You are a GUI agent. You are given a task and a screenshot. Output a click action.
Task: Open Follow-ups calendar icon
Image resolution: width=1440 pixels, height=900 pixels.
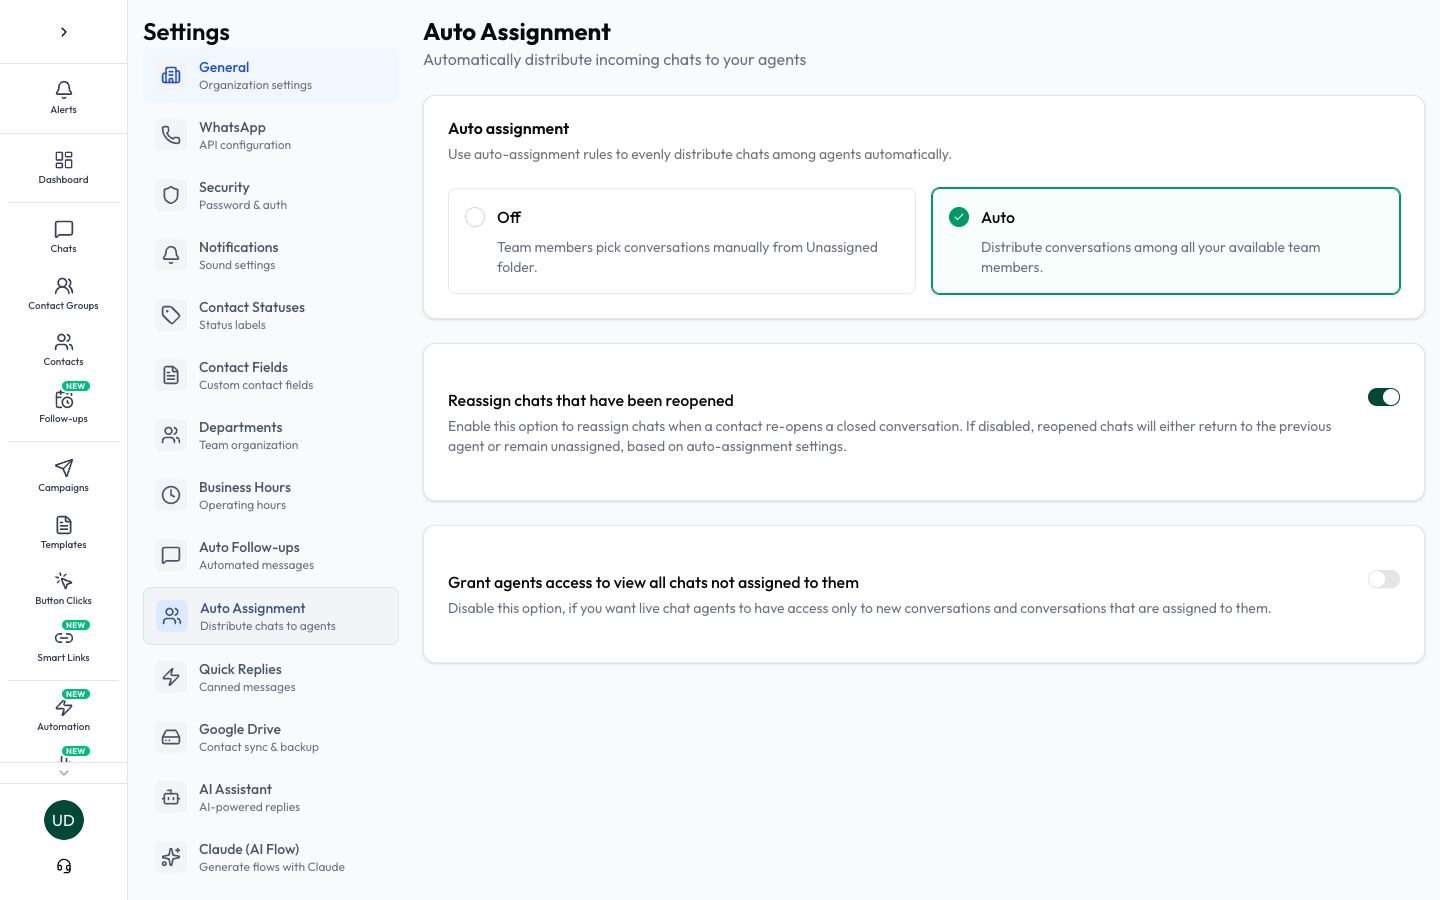point(64,399)
